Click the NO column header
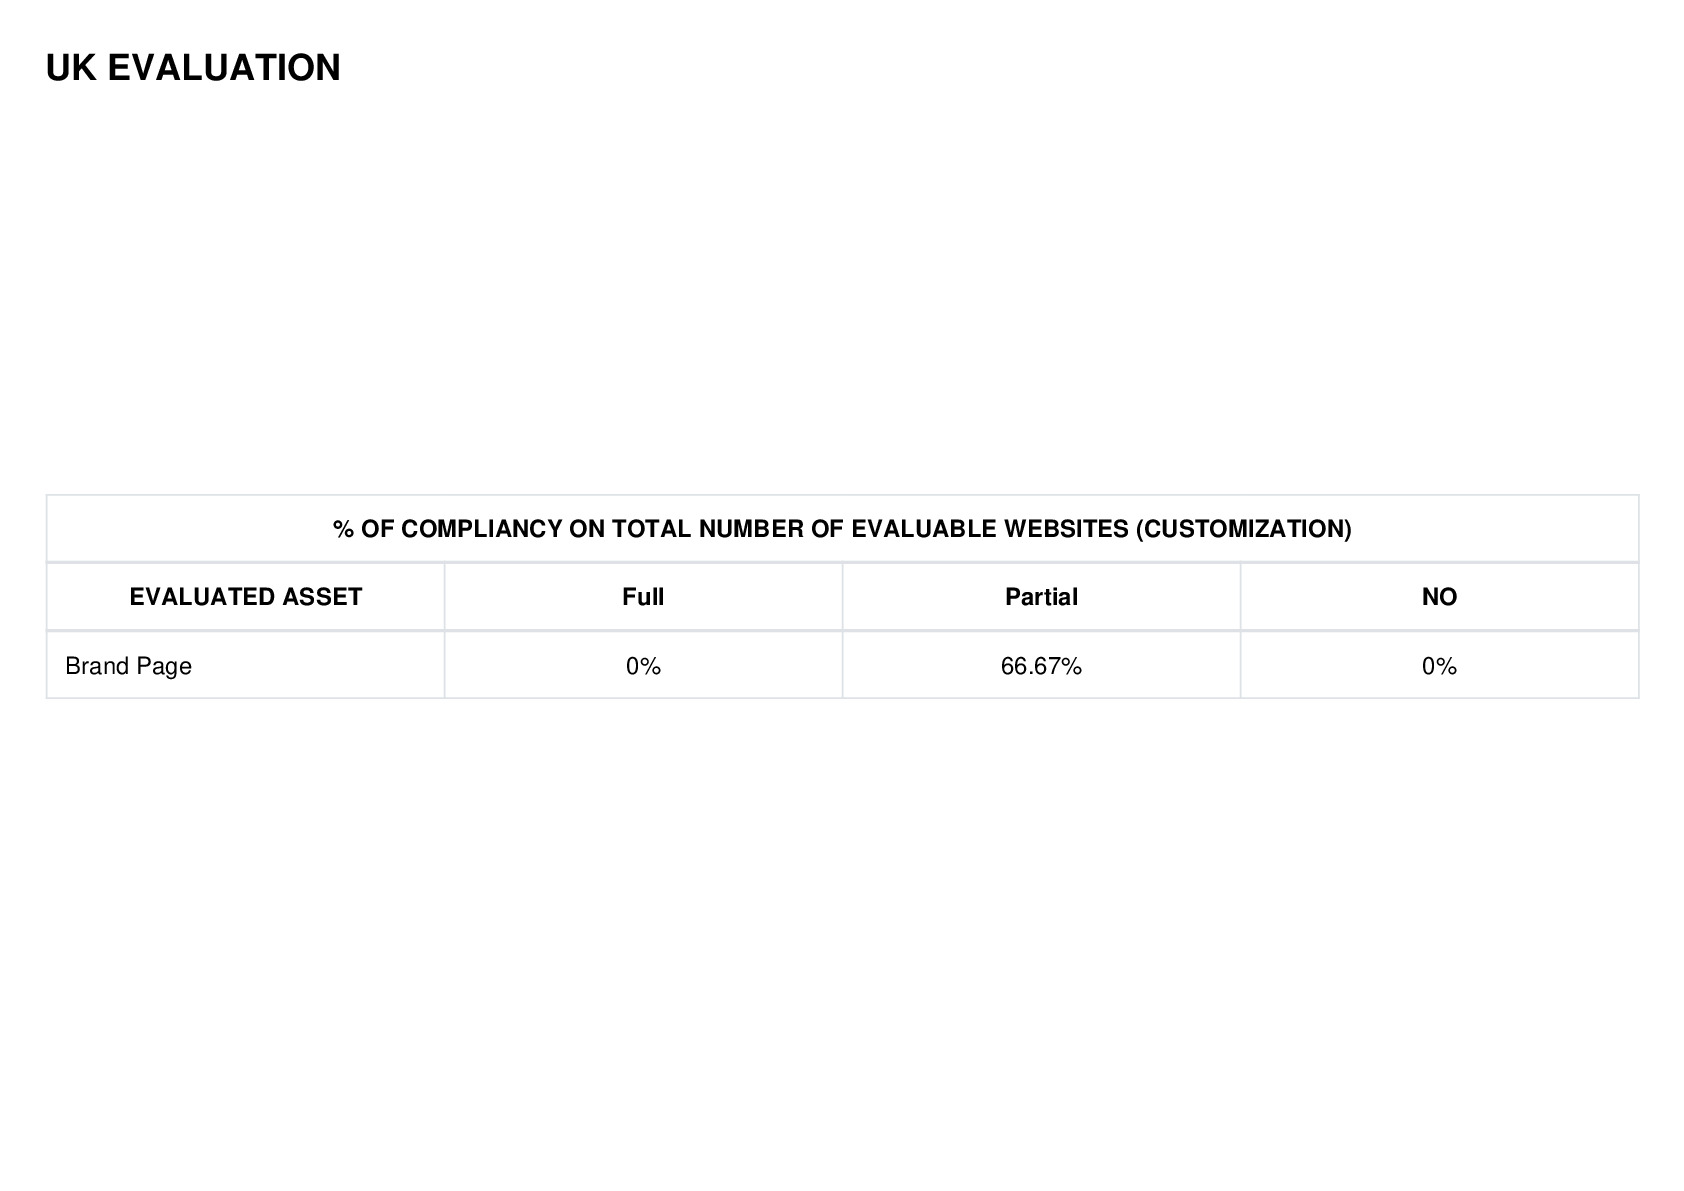 pyautogui.click(x=1439, y=597)
